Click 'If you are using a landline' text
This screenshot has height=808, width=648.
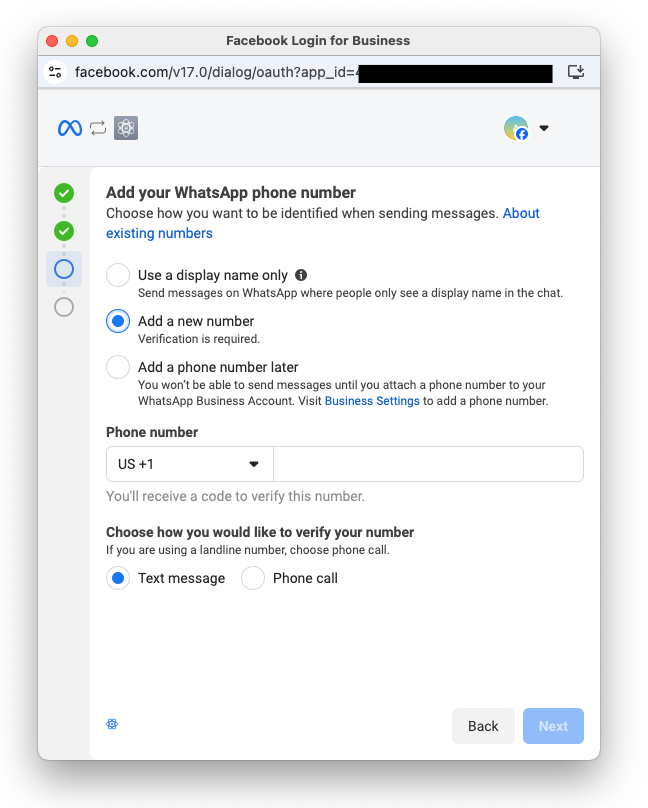248,550
